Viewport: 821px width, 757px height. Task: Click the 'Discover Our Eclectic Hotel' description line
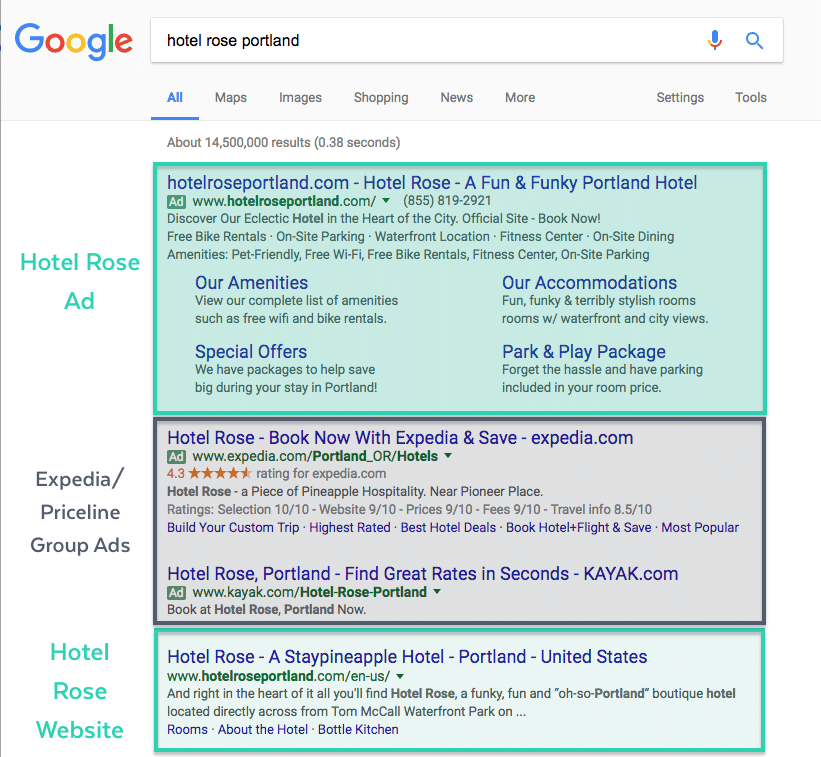coord(384,219)
